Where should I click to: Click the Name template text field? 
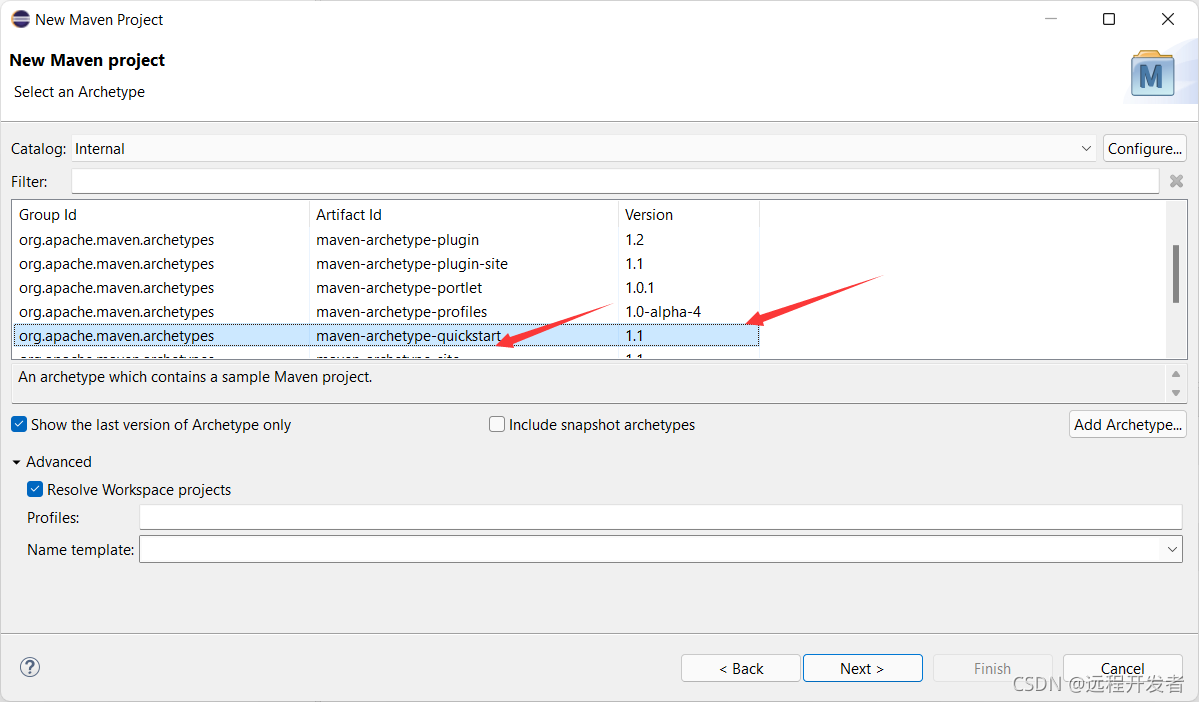pyautogui.click(x=650, y=549)
